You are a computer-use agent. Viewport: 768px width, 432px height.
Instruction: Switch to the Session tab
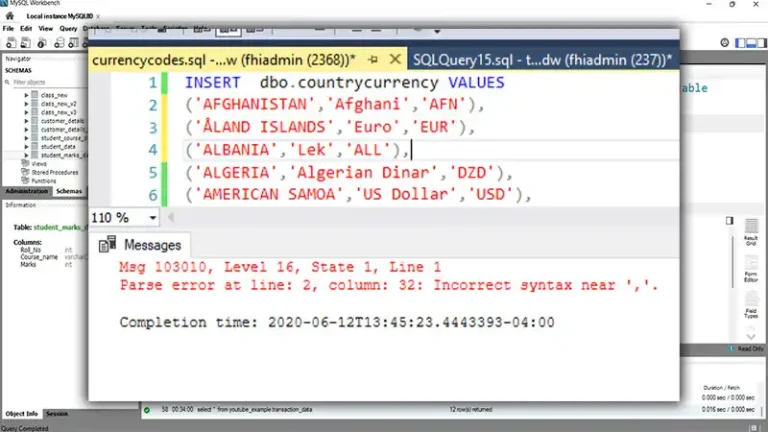click(x=57, y=414)
